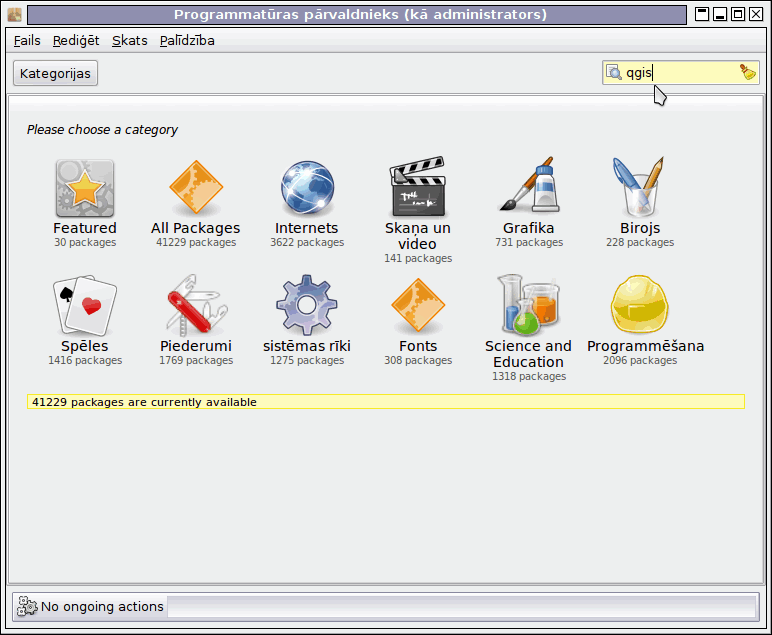Open the sistēmas rīki gear icon
The height and width of the screenshot is (635, 772).
(x=307, y=305)
